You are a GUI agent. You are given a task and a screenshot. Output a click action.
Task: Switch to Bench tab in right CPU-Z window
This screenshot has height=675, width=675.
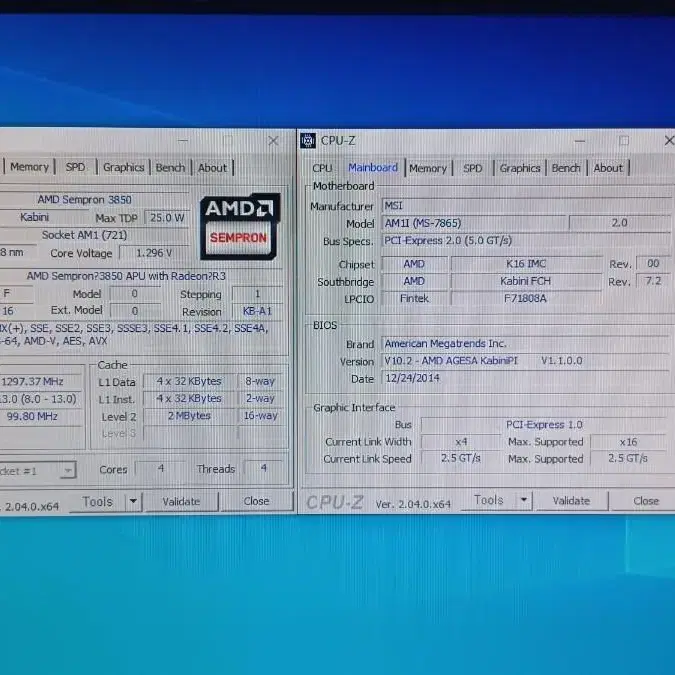click(x=566, y=168)
